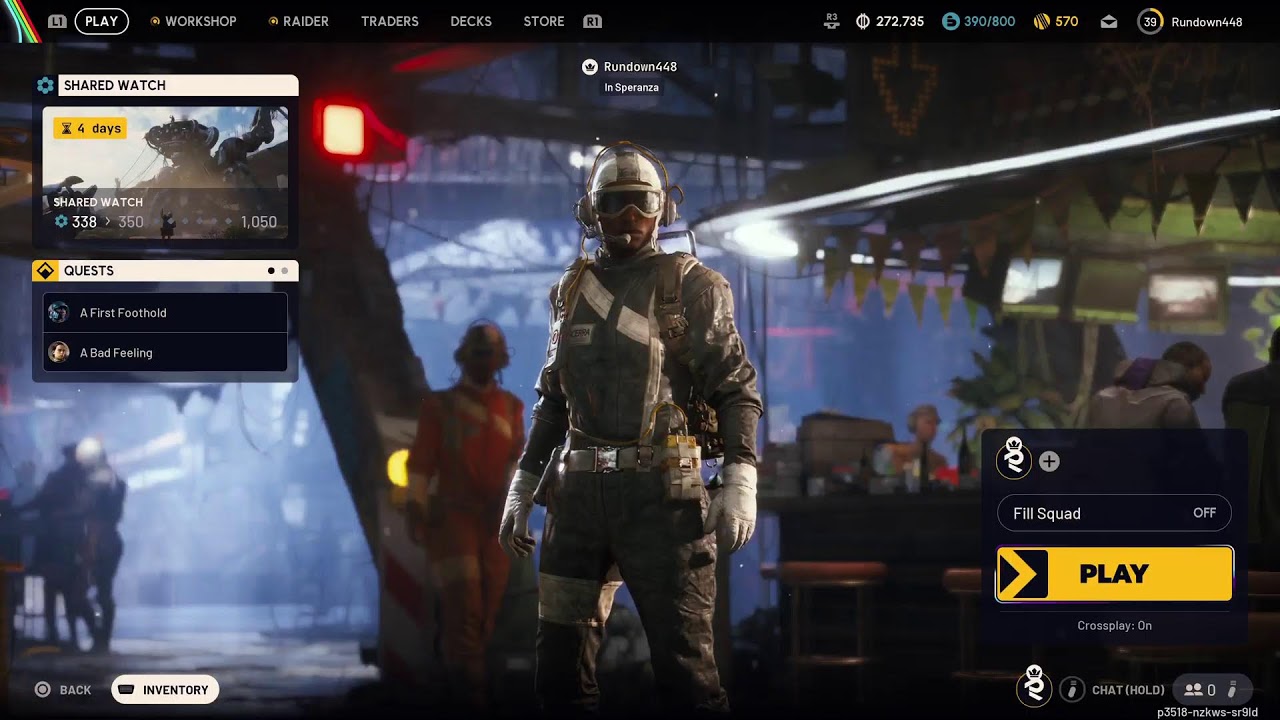This screenshot has width=1280, height=720.
Task: Click the 1,050 Shared Watch goal value
Action: (x=259, y=222)
